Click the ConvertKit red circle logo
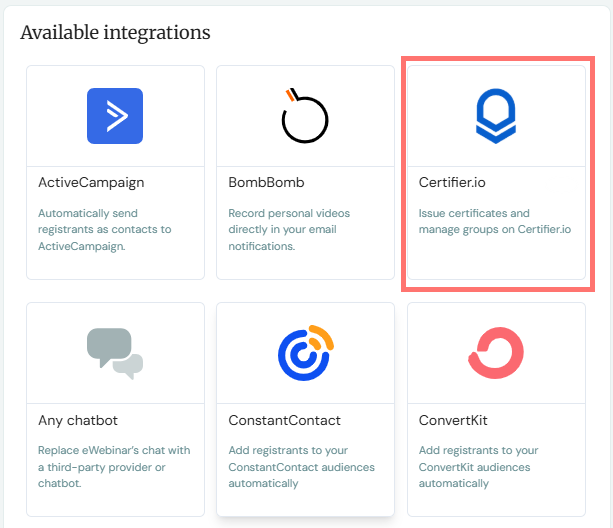The height and width of the screenshot is (528, 613). pos(496,353)
